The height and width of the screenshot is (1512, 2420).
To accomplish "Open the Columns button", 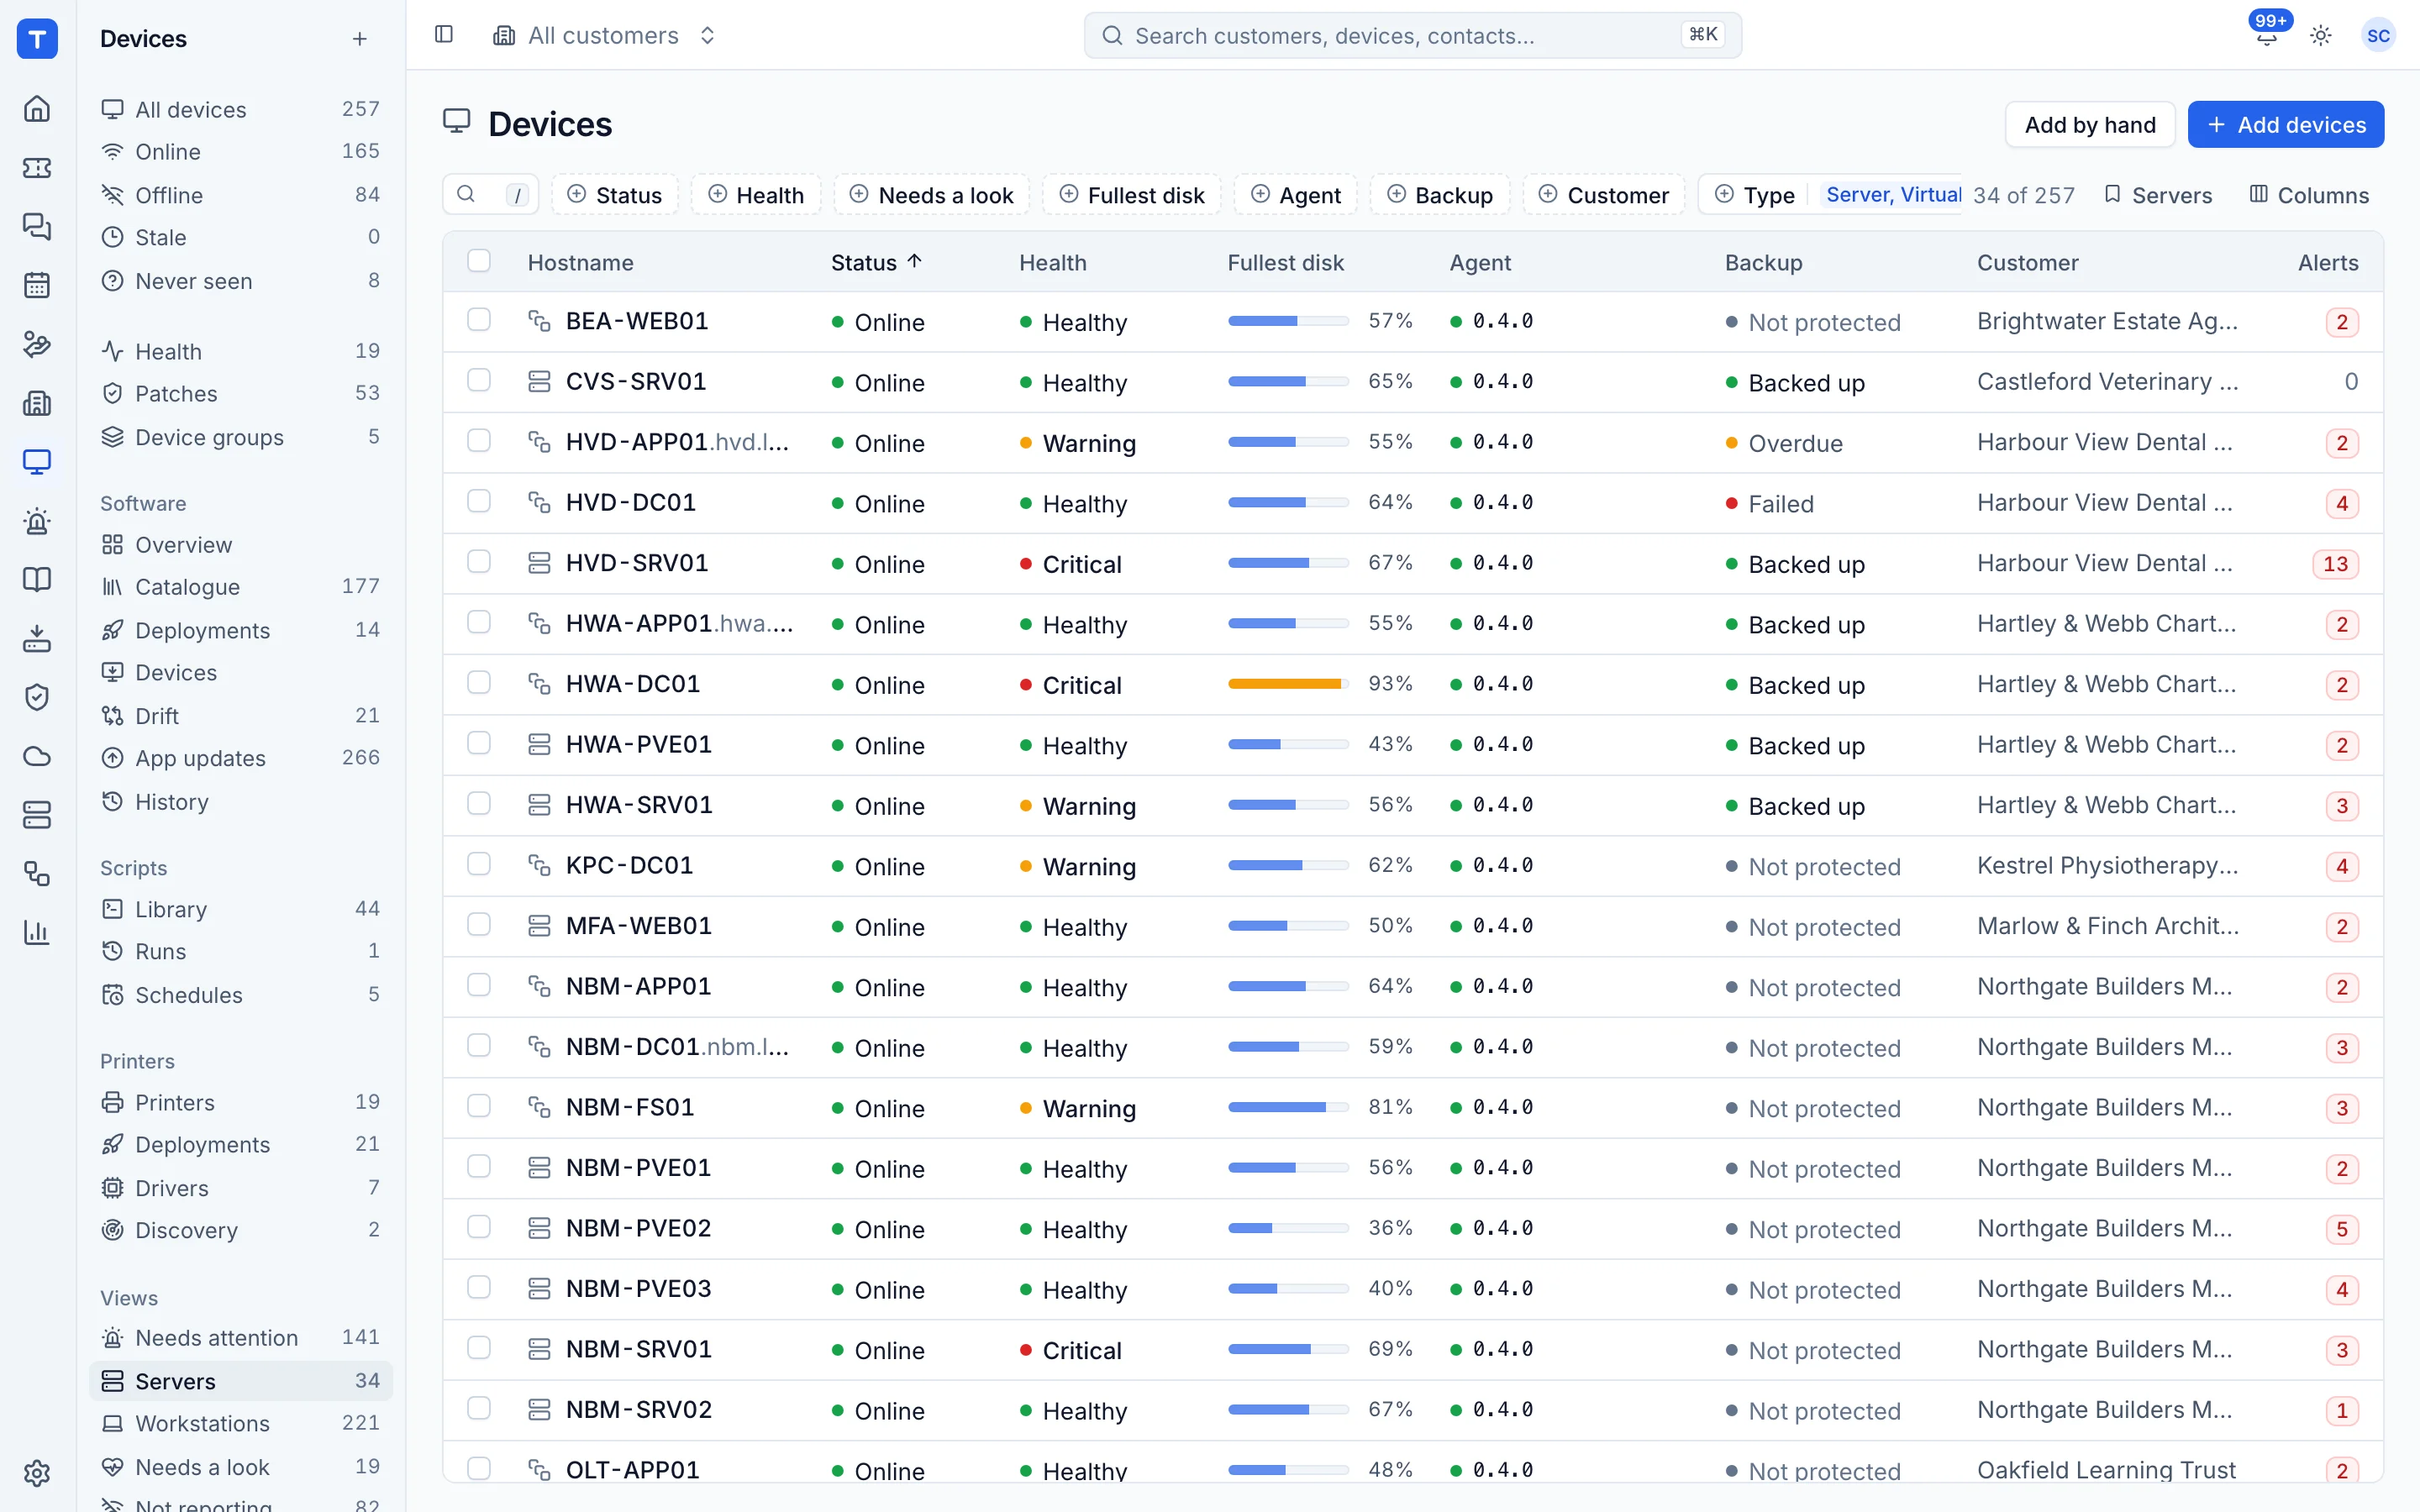I will tap(2309, 195).
